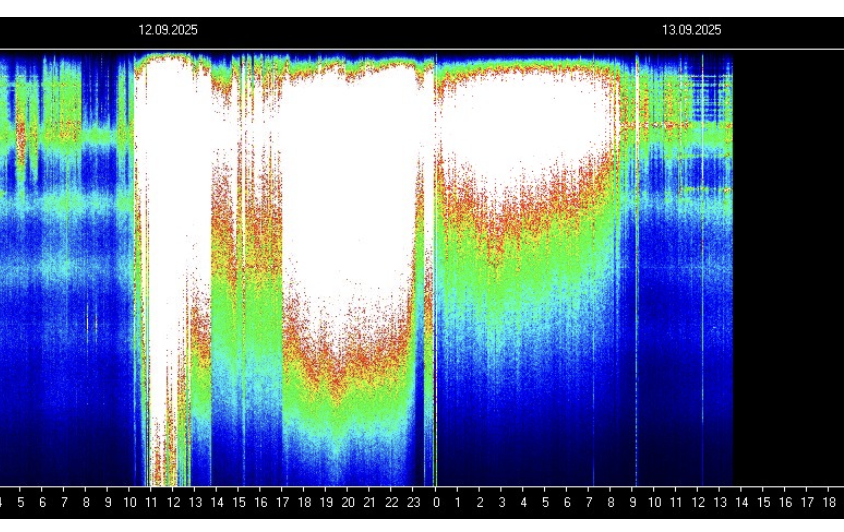Choose hour 14 after data ends
Viewport: 844px width, 532px height.
click(x=742, y=502)
